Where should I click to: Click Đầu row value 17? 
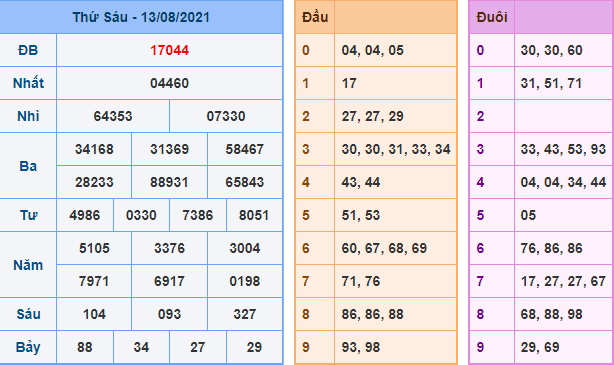(x=349, y=83)
